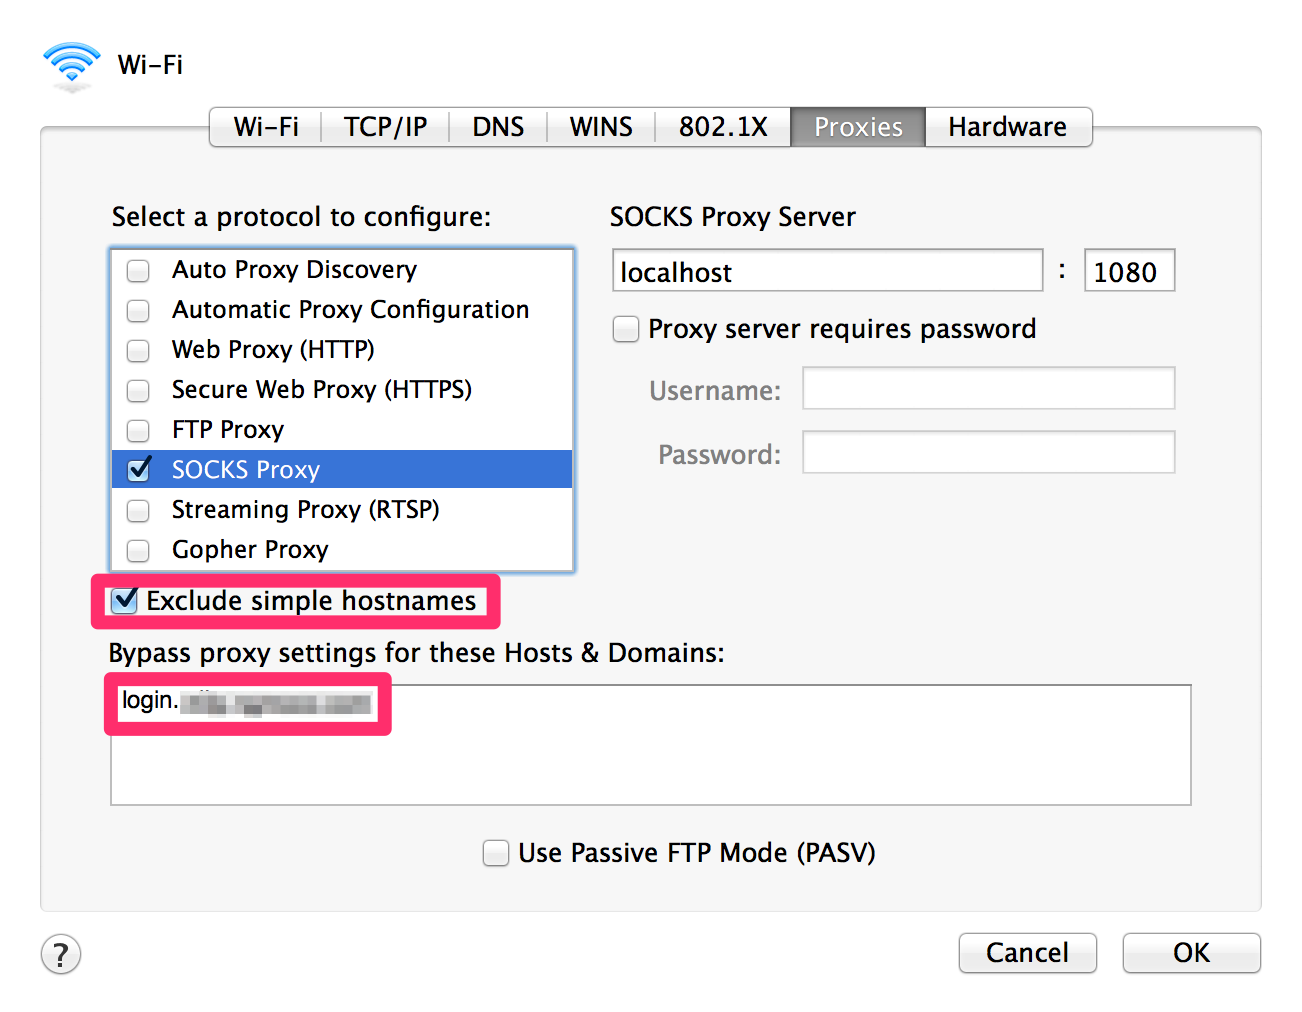This screenshot has height=1012, width=1302.
Task: Open the DNS tab
Action: pos(498,126)
